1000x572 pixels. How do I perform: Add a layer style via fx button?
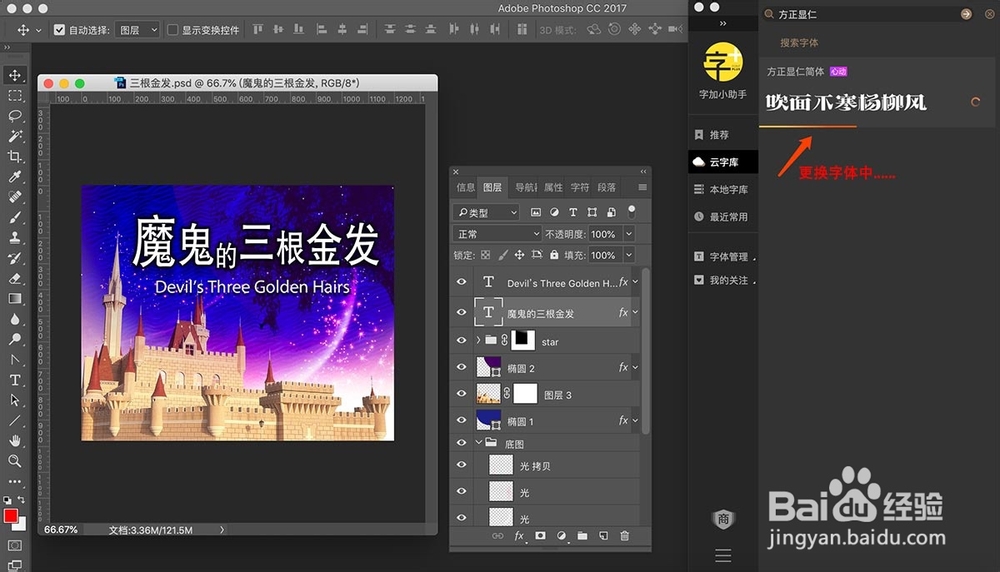coord(519,536)
